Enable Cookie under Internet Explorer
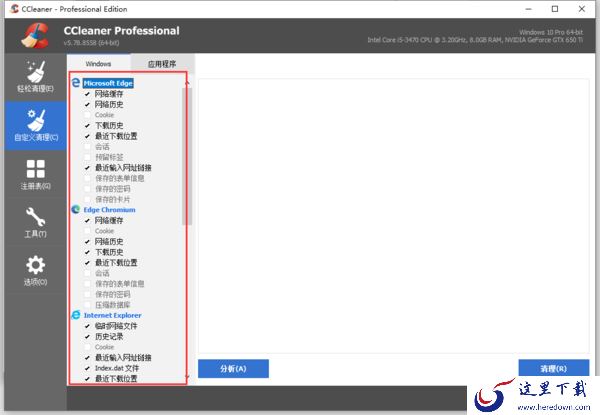This screenshot has height=415, width=600. point(87,347)
